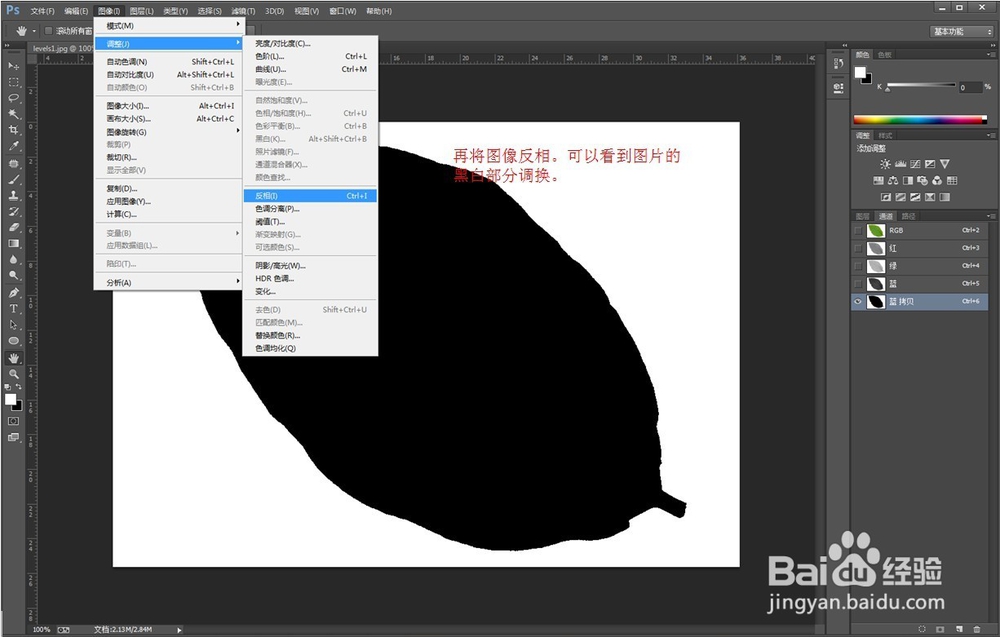Select the Zoom tool
The height and width of the screenshot is (637, 1000).
(x=13, y=374)
